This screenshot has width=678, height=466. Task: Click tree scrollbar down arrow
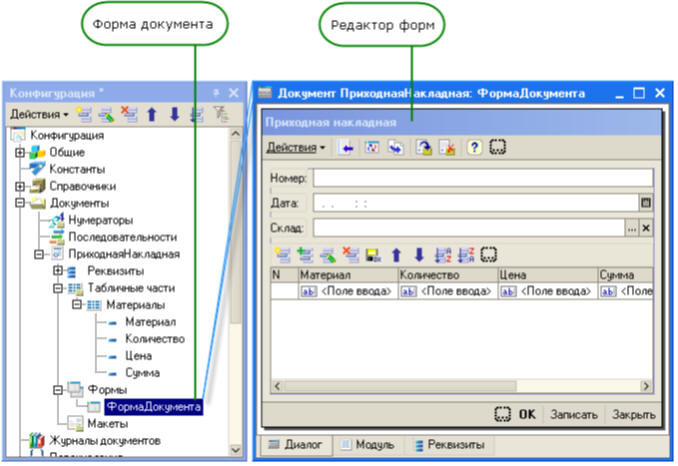[236, 450]
